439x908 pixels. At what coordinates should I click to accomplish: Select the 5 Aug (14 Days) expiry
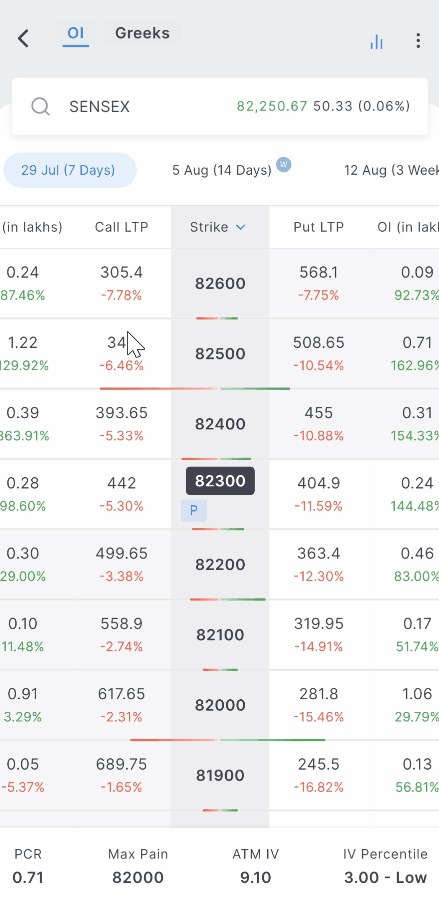[222, 170]
